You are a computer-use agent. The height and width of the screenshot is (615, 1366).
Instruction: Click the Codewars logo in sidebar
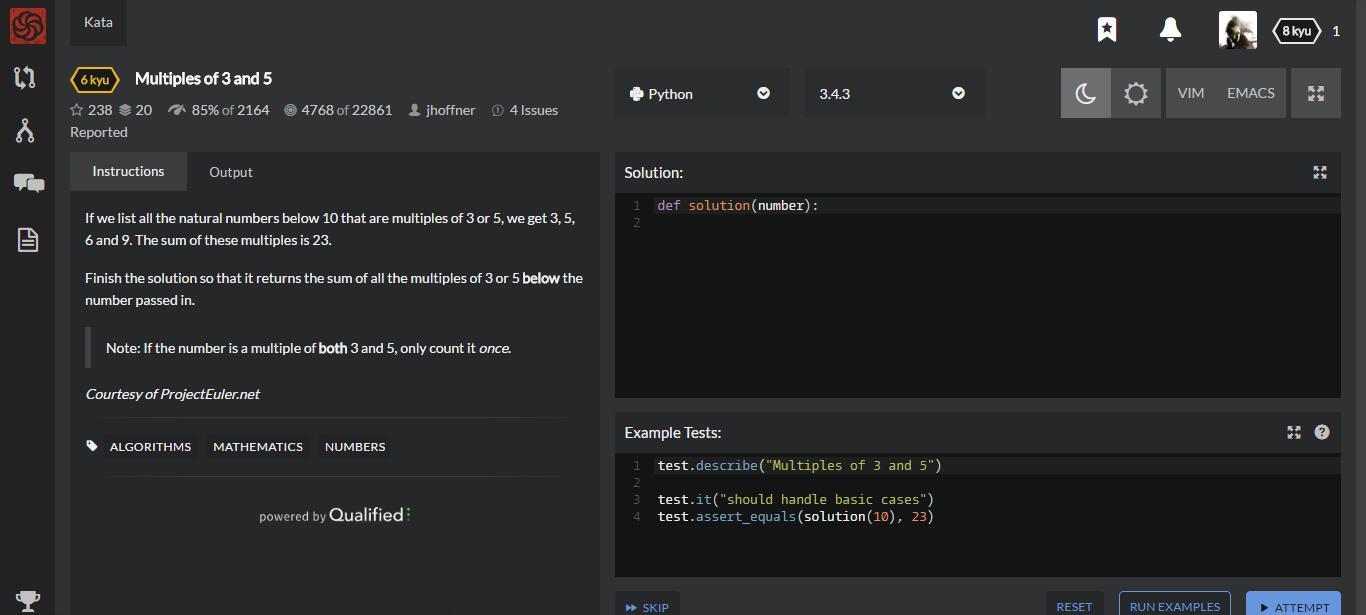pos(27,26)
